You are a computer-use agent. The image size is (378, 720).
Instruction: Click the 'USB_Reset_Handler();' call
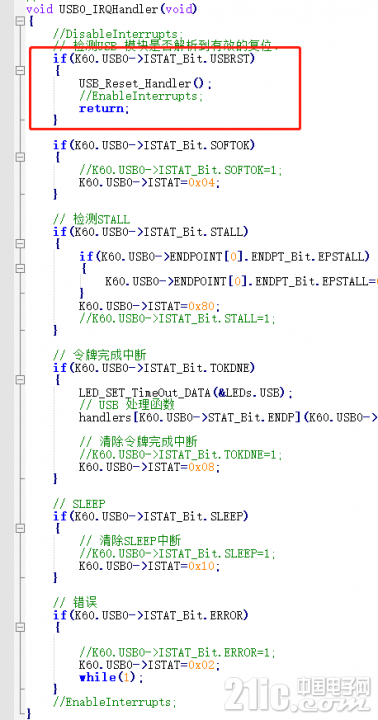coord(145,84)
